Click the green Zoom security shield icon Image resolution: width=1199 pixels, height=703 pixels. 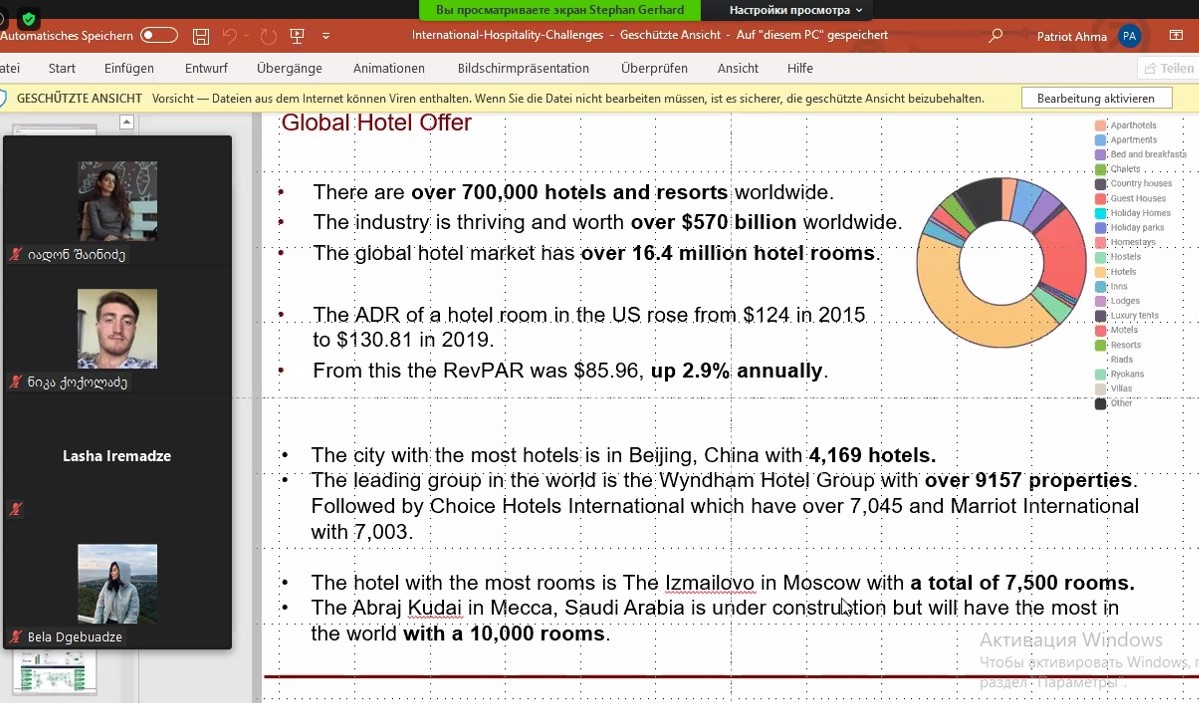tap(29, 18)
